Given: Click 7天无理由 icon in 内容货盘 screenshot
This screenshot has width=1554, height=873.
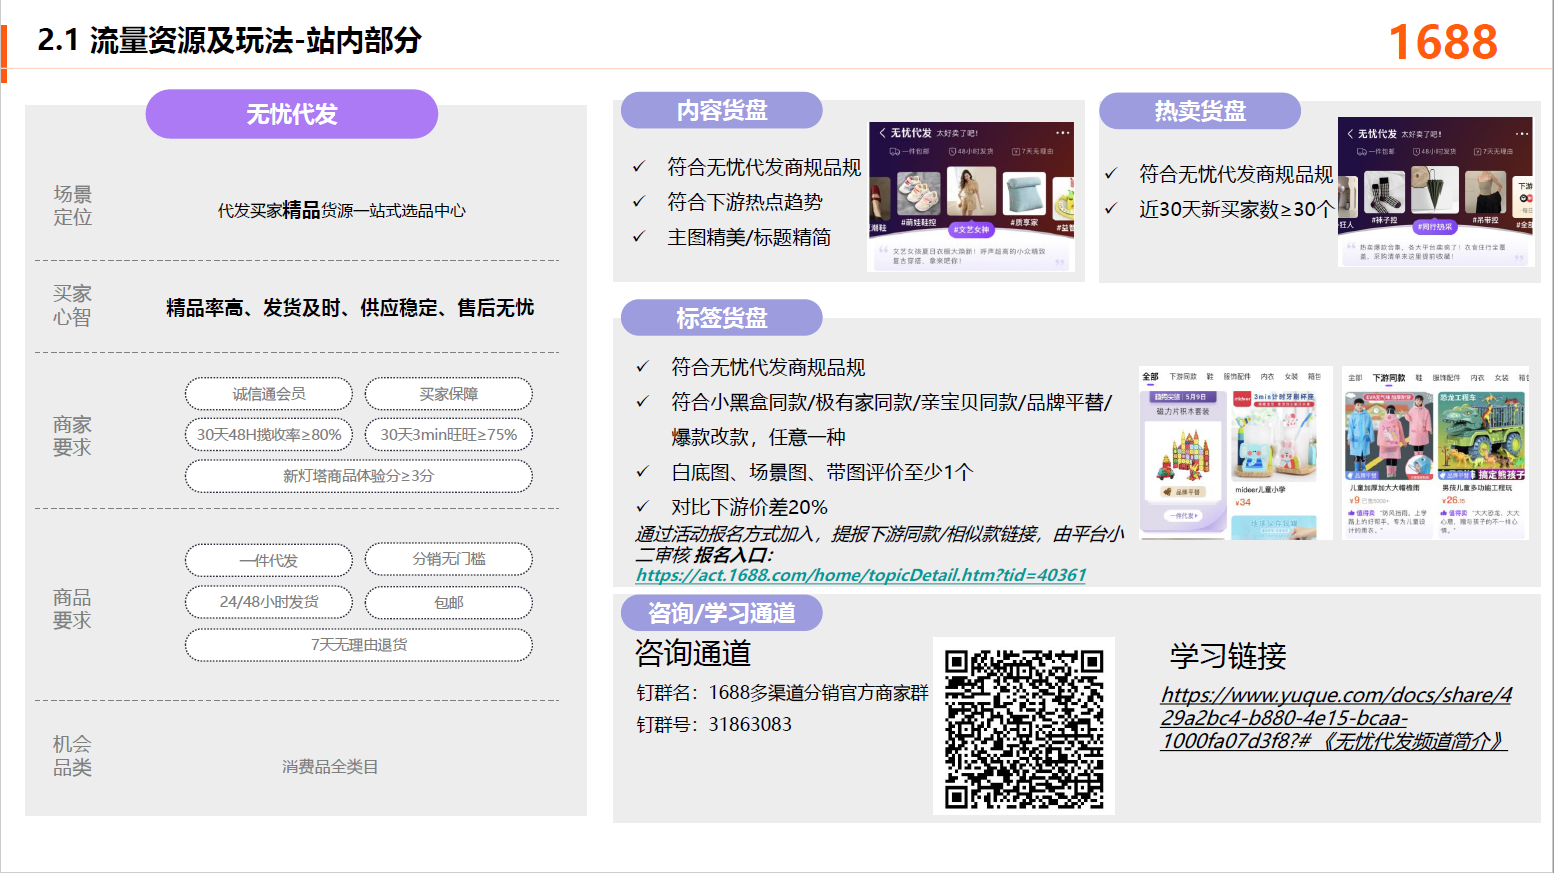Looking at the screenshot, I should click(1015, 152).
